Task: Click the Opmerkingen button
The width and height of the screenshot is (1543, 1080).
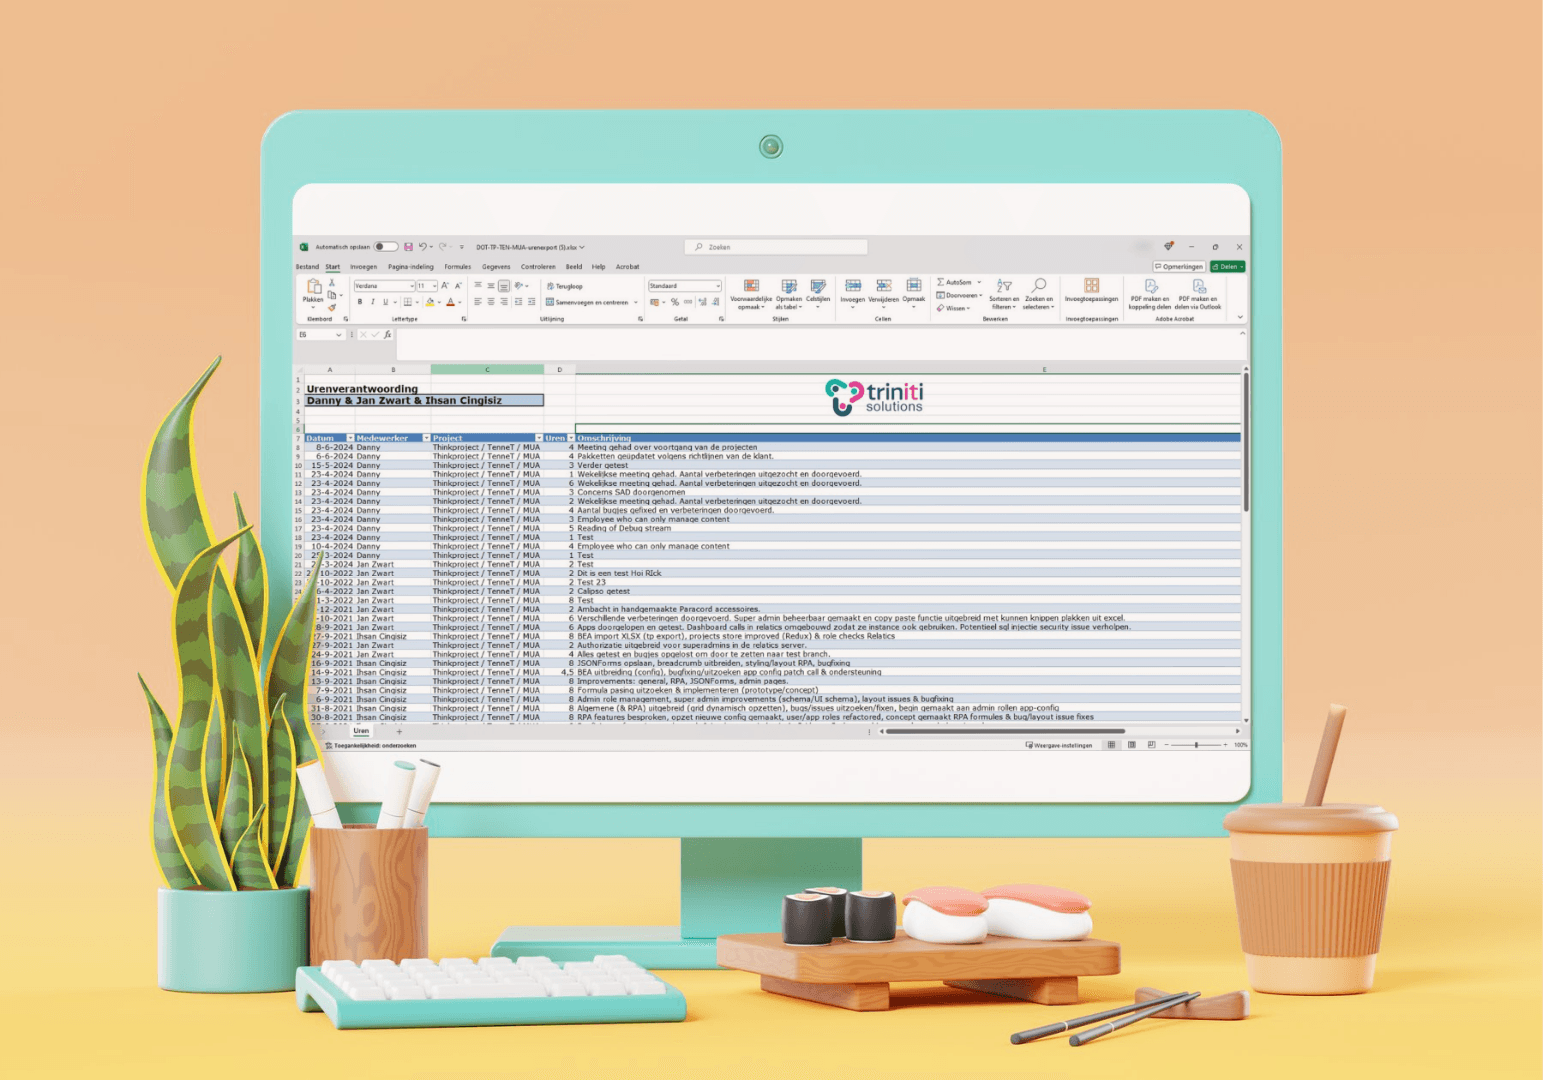Action: point(1179,267)
